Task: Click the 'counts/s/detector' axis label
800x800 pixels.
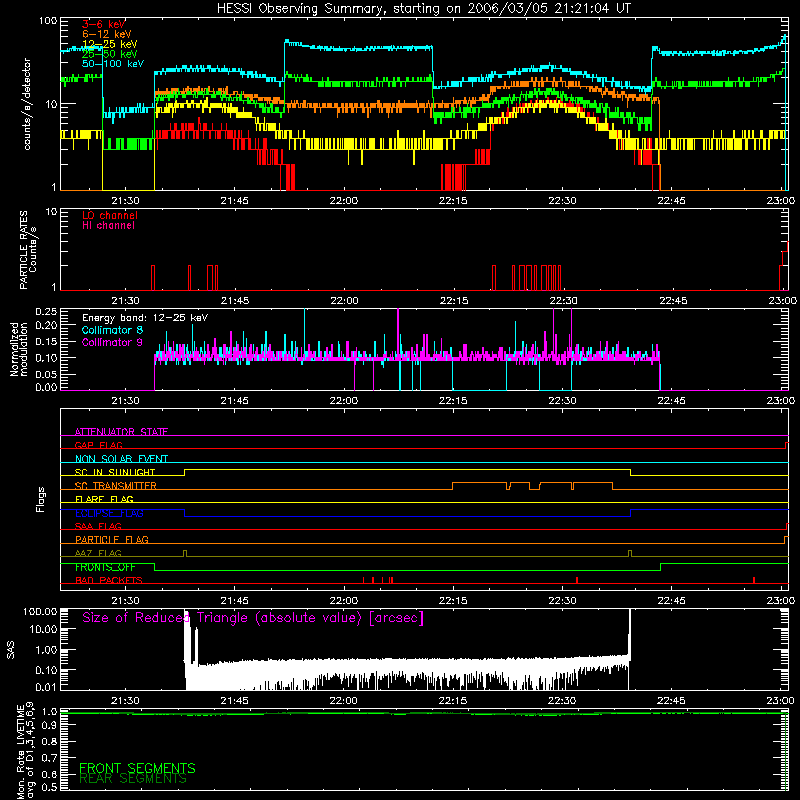Action: pyautogui.click(x=27, y=104)
